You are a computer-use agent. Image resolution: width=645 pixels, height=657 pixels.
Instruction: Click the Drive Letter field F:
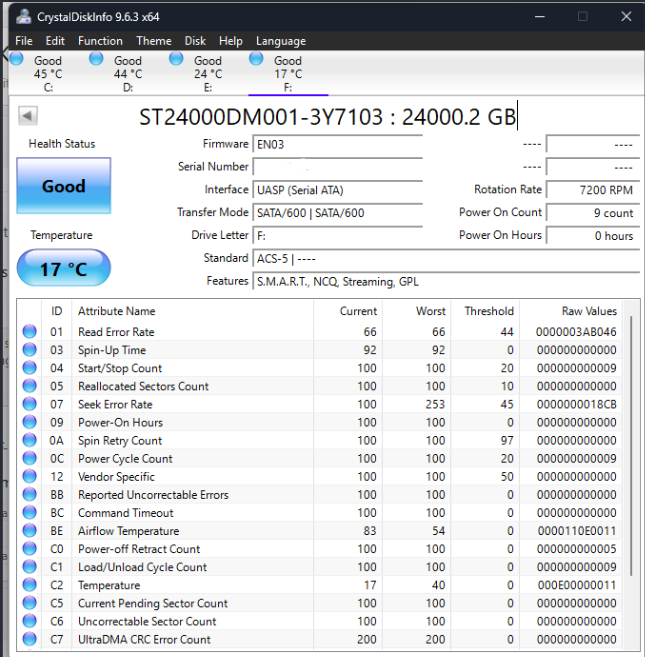pyautogui.click(x=337, y=236)
